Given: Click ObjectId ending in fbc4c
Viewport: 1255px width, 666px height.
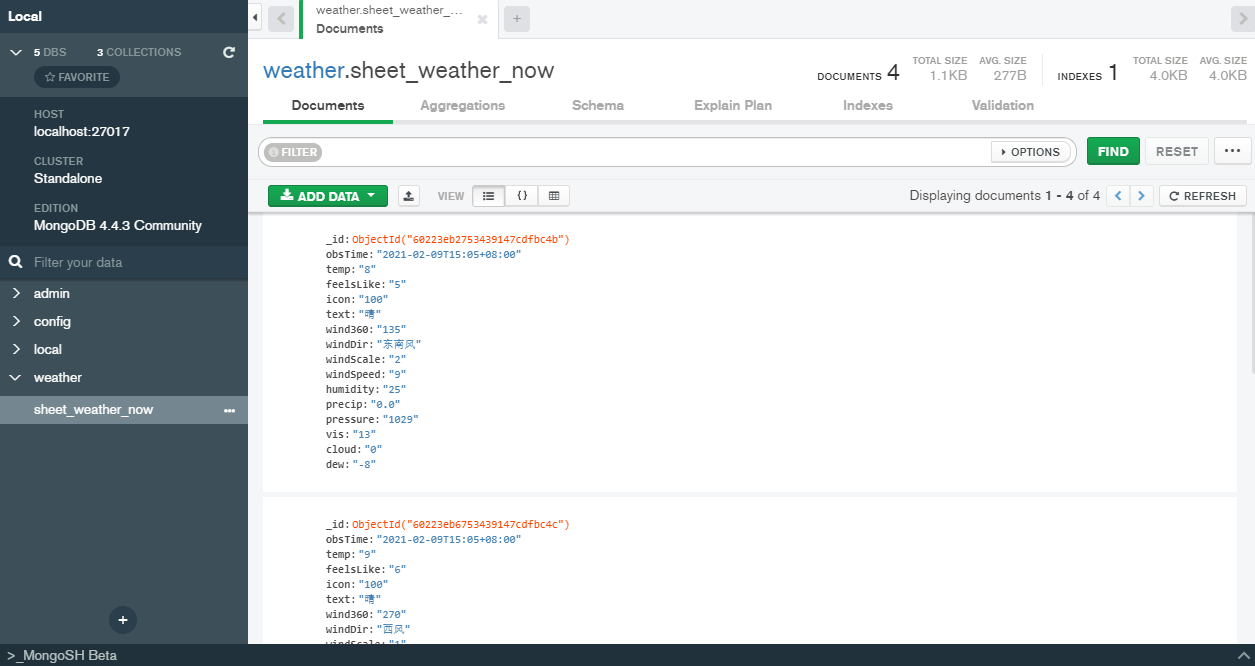Looking at the screenshot, I should pos(461,524).
